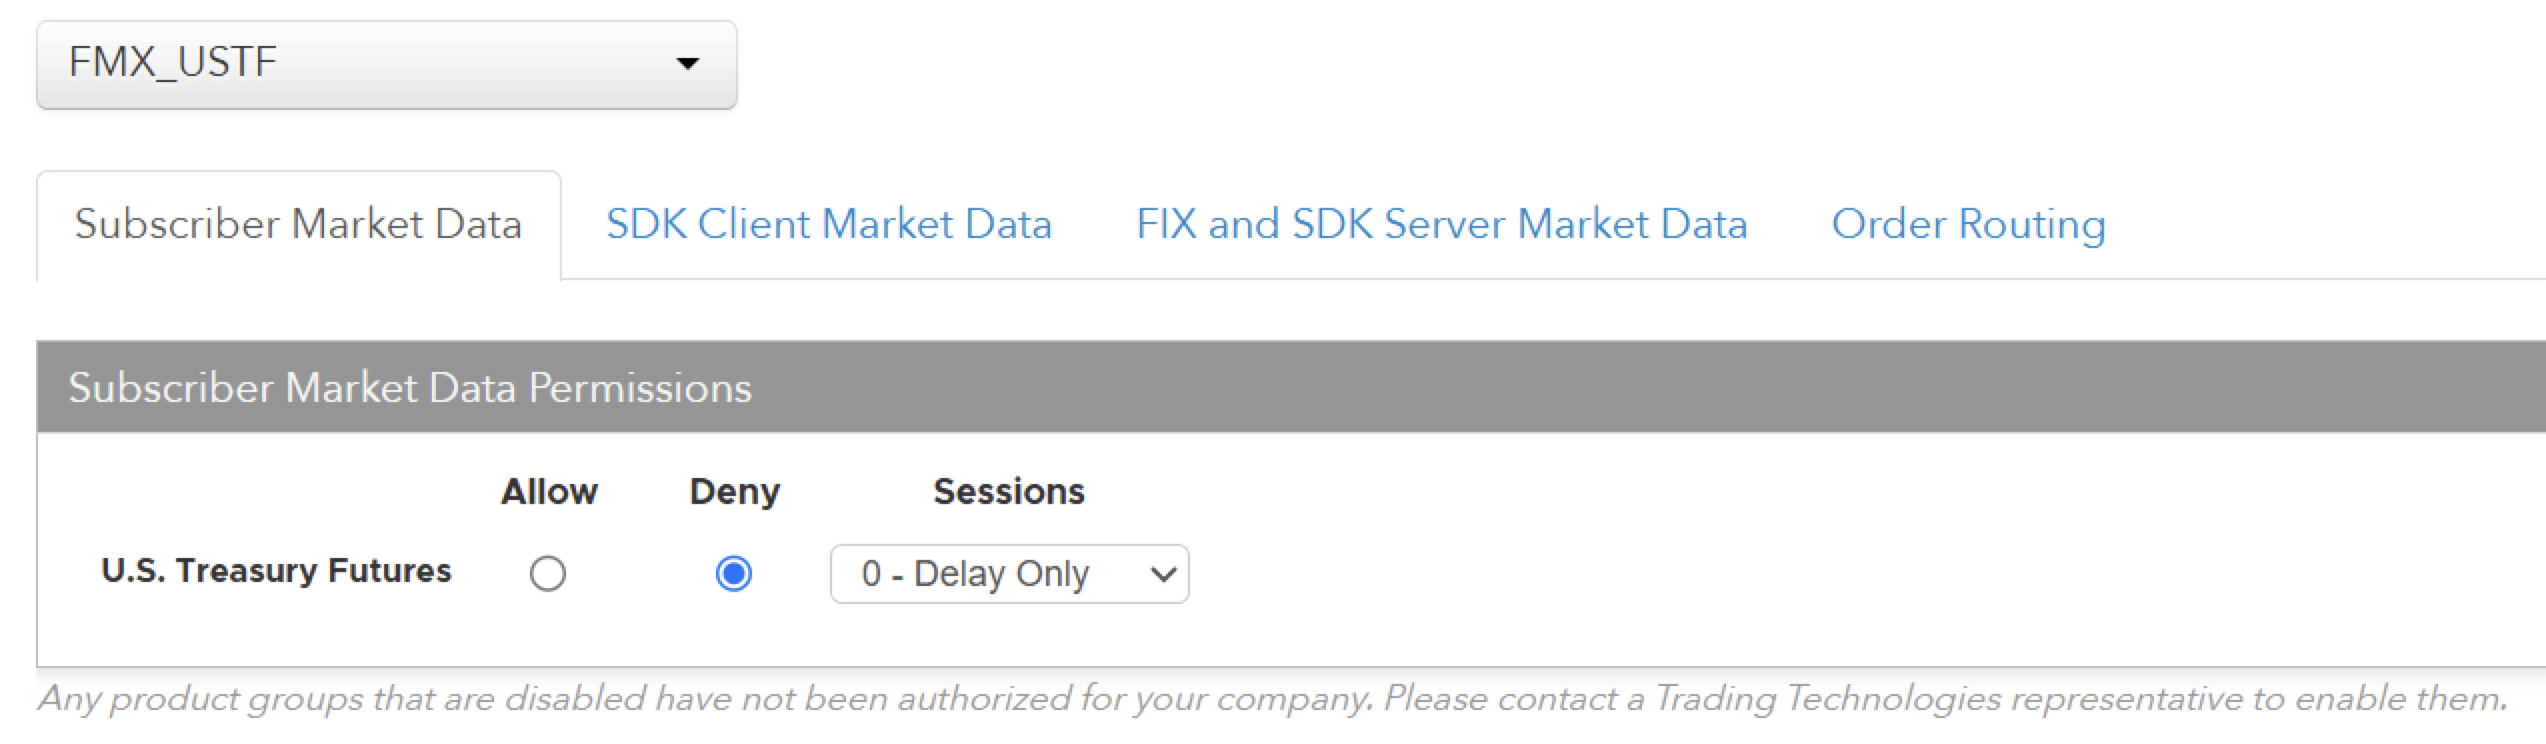Select the Subscriber Market Data tab
Screen dimensions: 2546x744
[298, 224]
